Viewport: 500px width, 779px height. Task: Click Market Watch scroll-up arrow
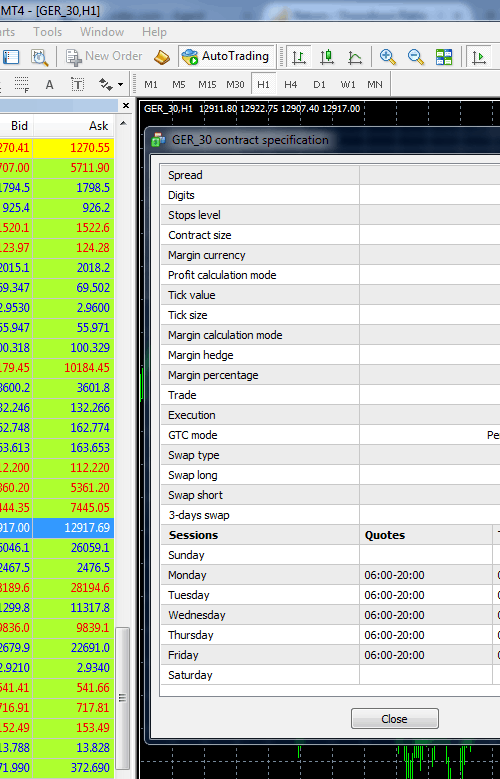click(123, 123)
